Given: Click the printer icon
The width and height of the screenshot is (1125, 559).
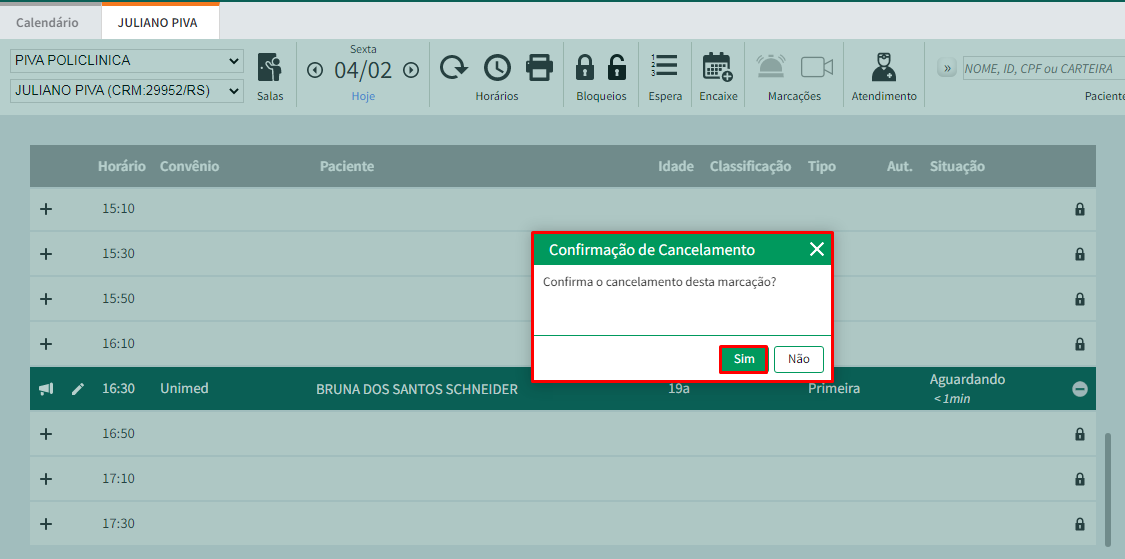Looking at the screenshot, I should click(539, 67).
